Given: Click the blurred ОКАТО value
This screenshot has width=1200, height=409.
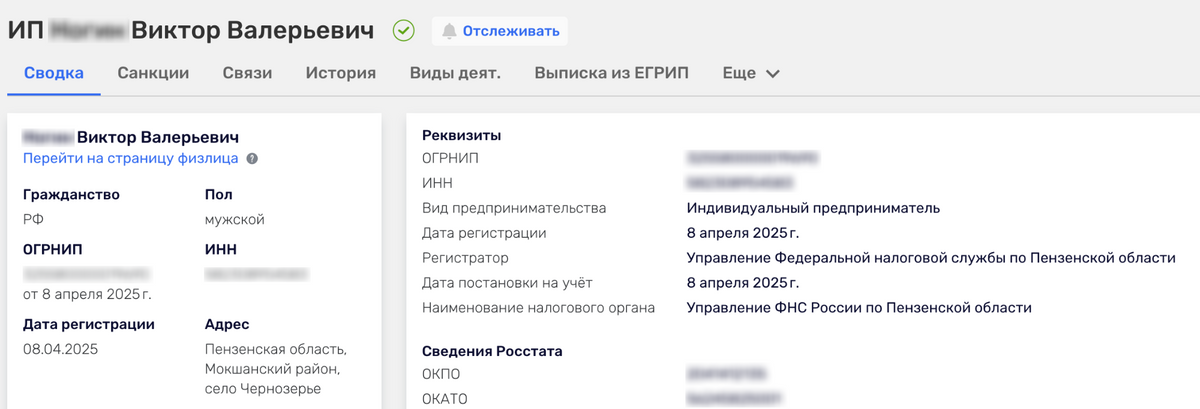Looking at the screenshot, I should pos(735,399).
